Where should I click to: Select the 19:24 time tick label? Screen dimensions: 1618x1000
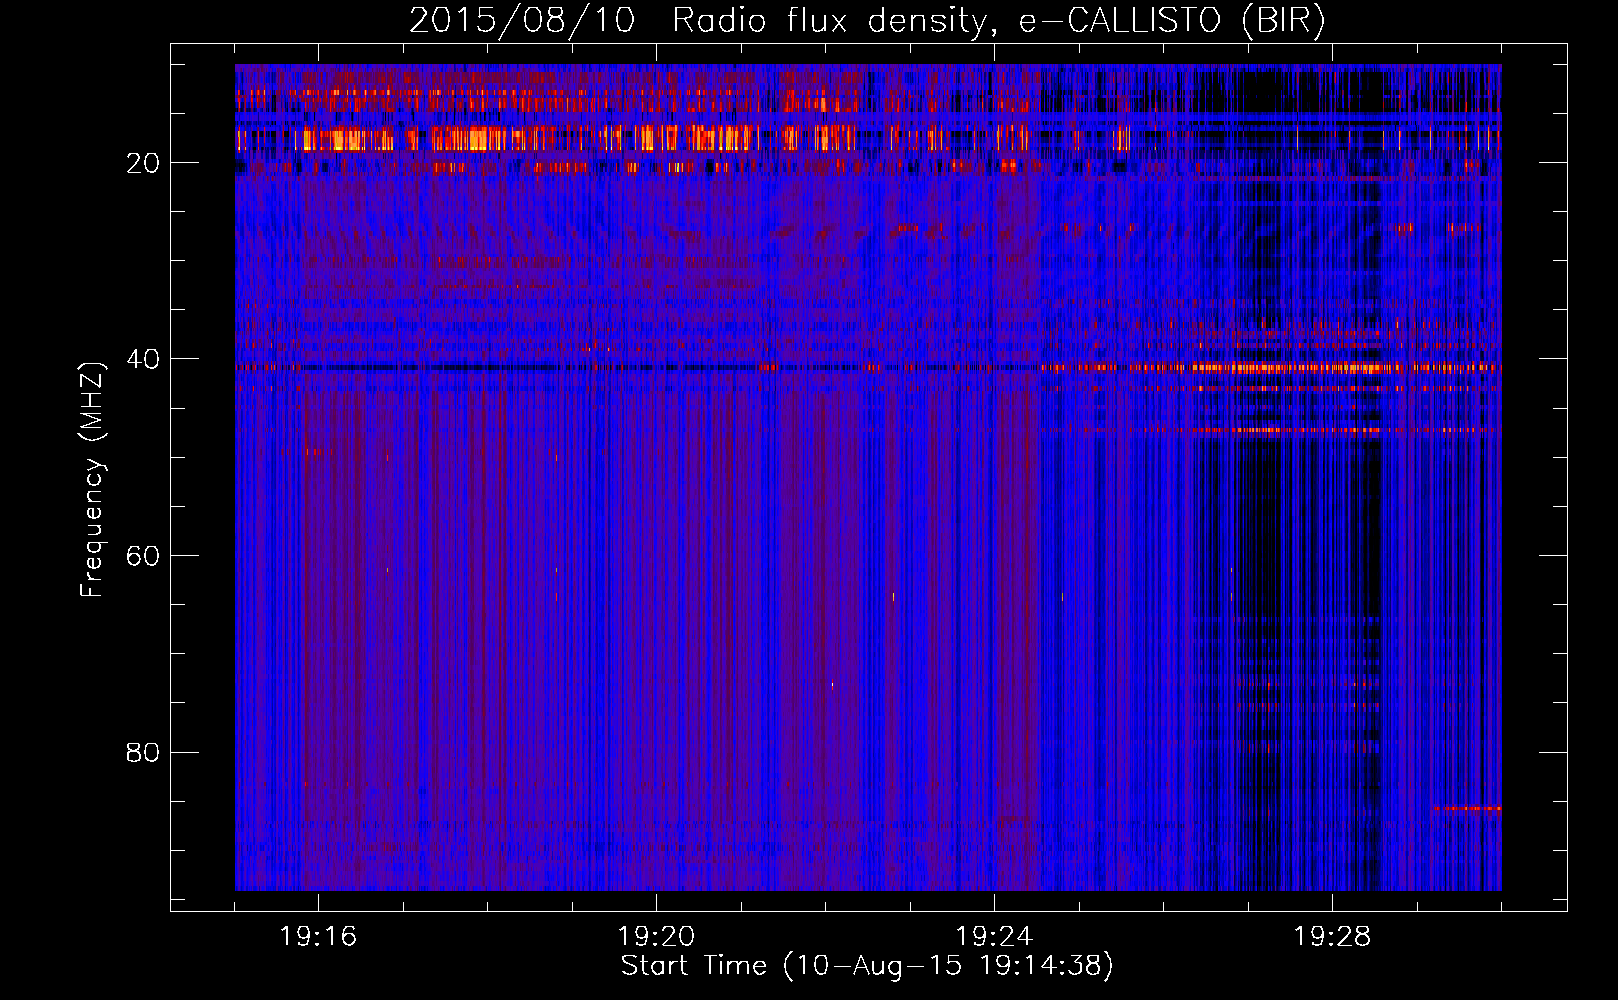[x=994, y=937]
